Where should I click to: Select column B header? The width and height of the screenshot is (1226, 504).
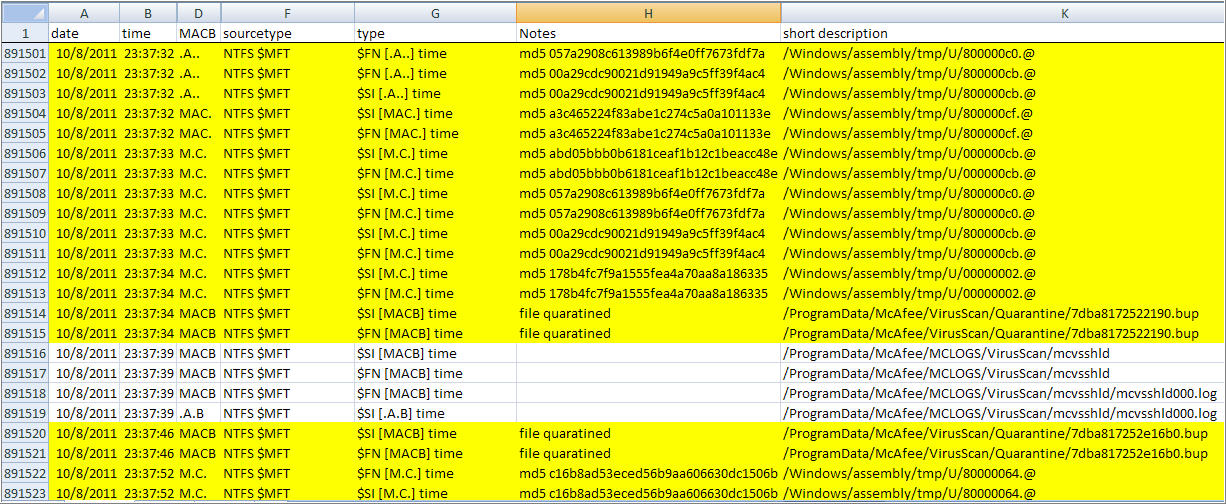(x=148, y=13)
